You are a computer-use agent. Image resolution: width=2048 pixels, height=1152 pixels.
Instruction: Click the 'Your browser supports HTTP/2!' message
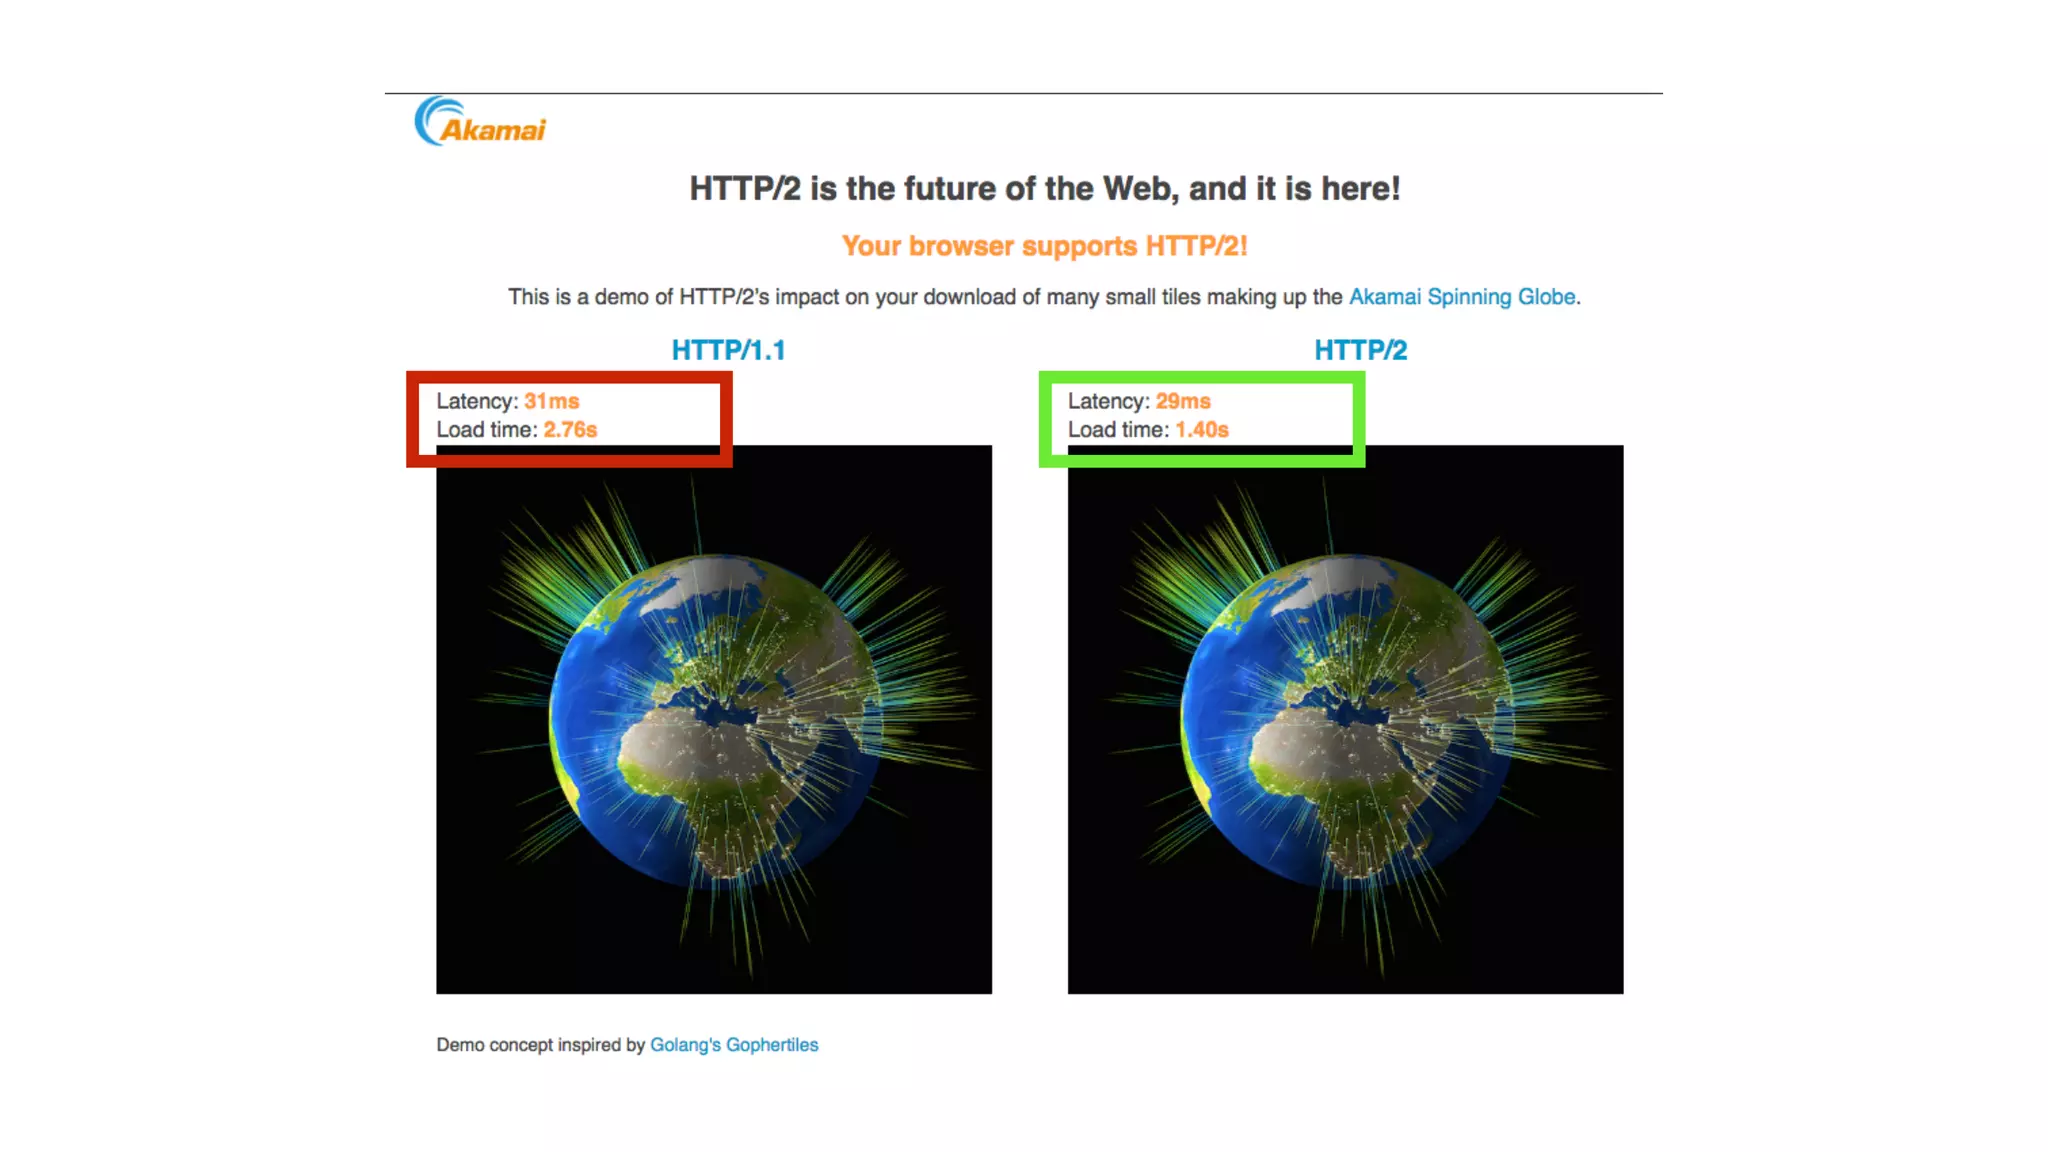(1044, 246)
